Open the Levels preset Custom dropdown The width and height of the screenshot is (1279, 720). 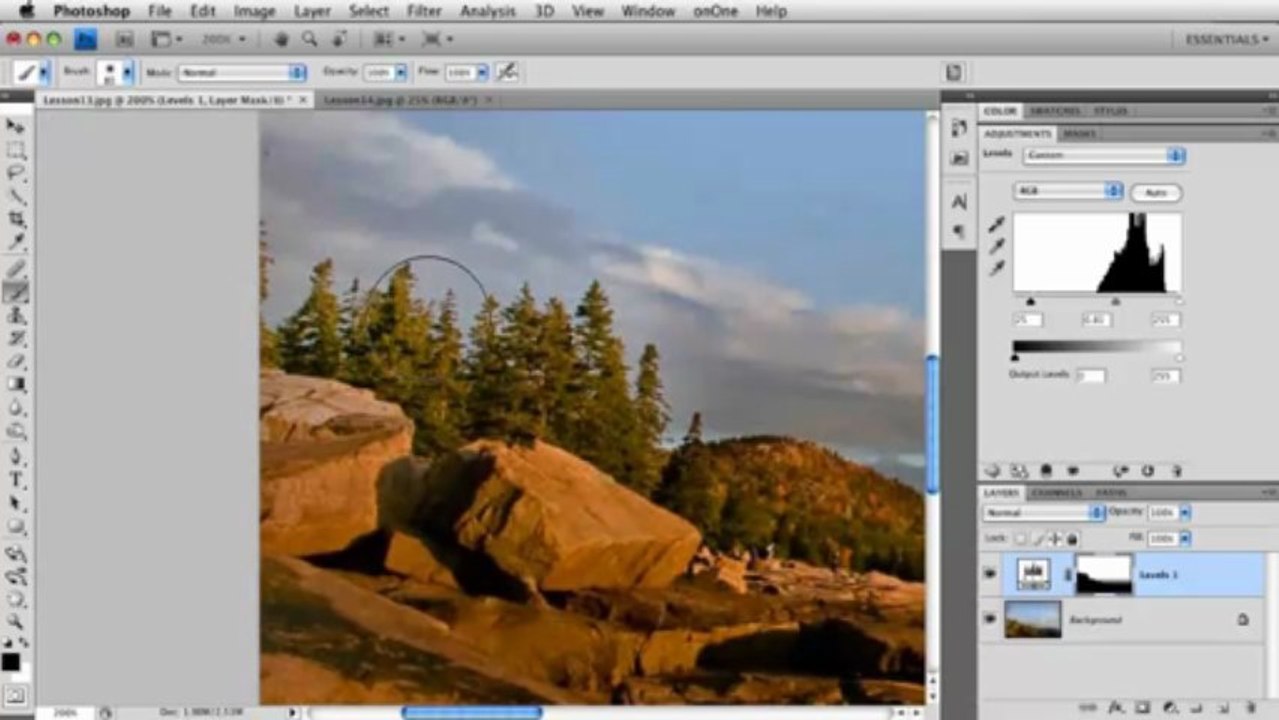pyautogui.click(x=1104, y=156)
